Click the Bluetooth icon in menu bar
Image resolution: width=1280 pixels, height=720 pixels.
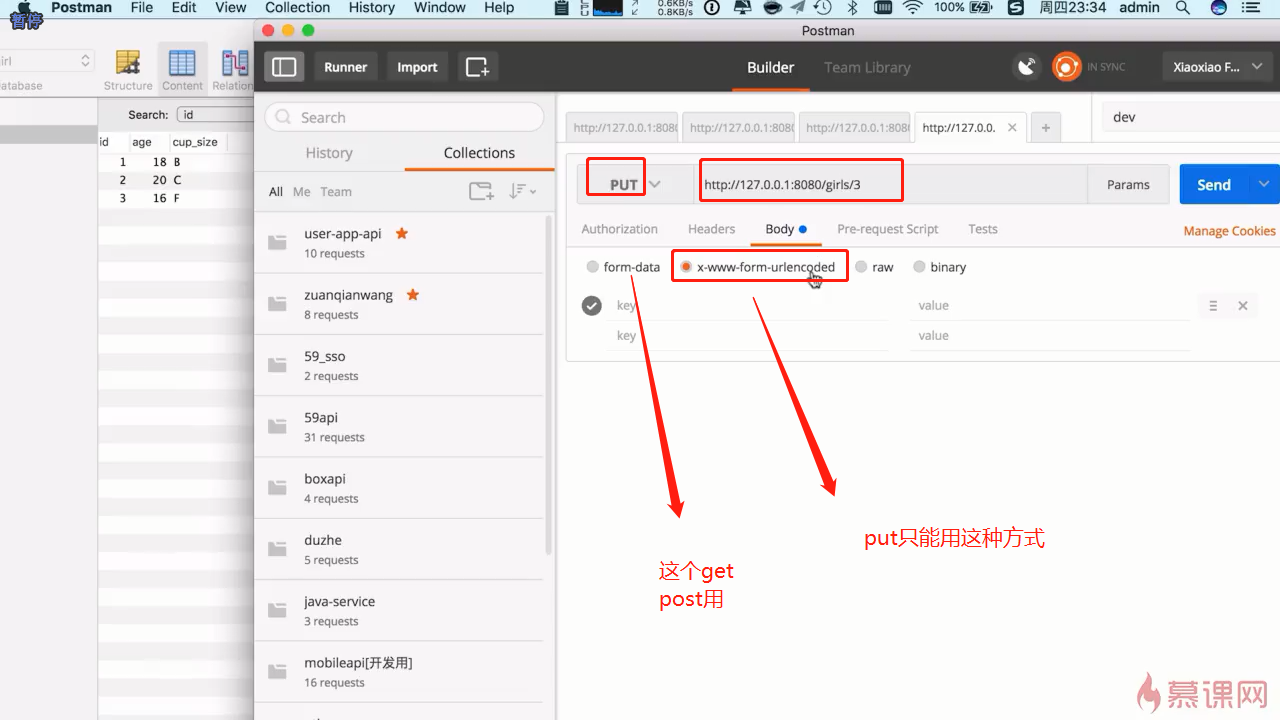(853, 8)
